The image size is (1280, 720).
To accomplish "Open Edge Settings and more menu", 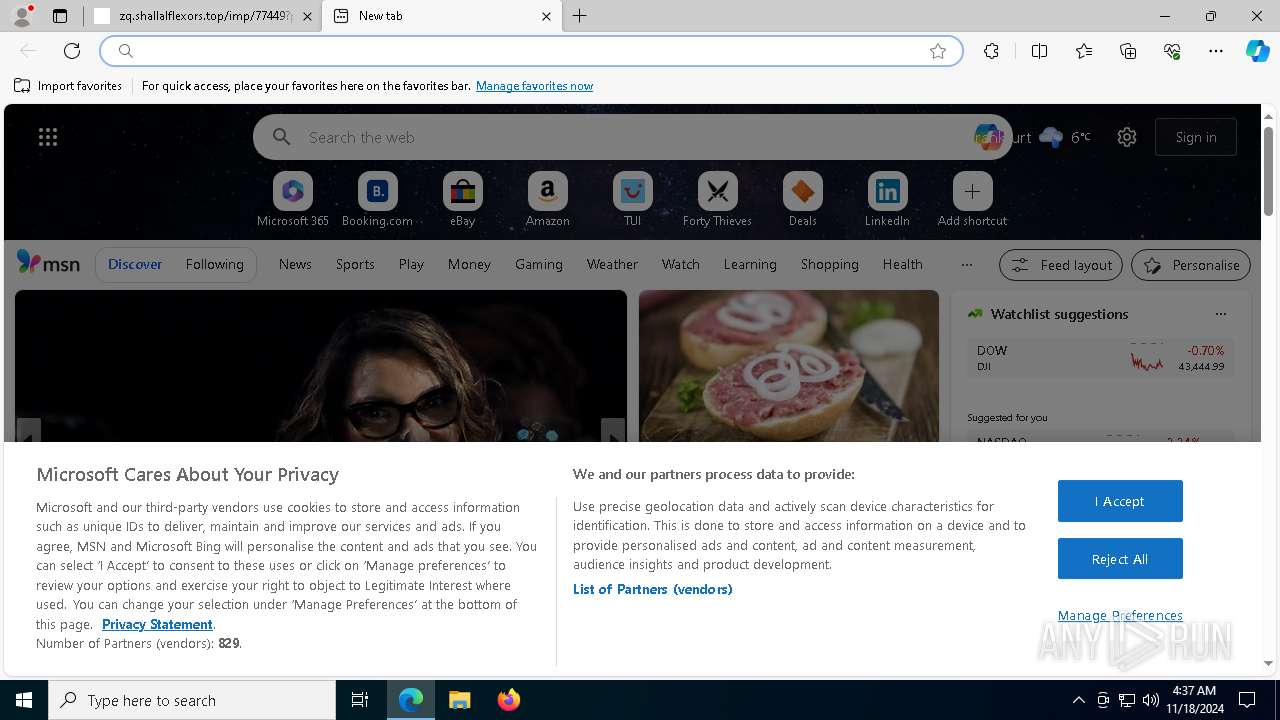I will pyautogui.click(x=1216, y=51).
